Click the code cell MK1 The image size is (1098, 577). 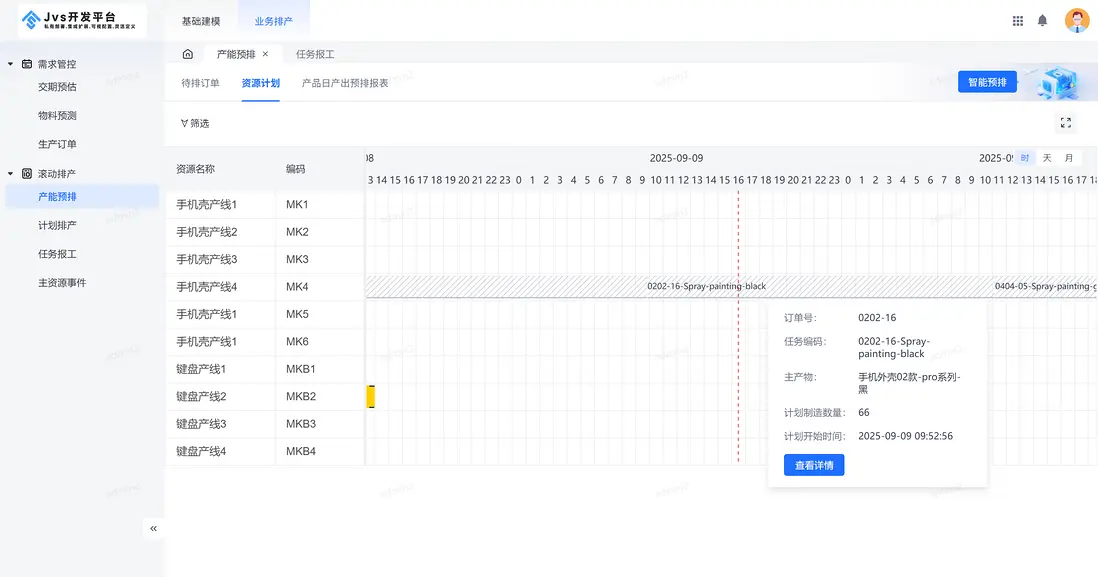[x=297, y=204]
